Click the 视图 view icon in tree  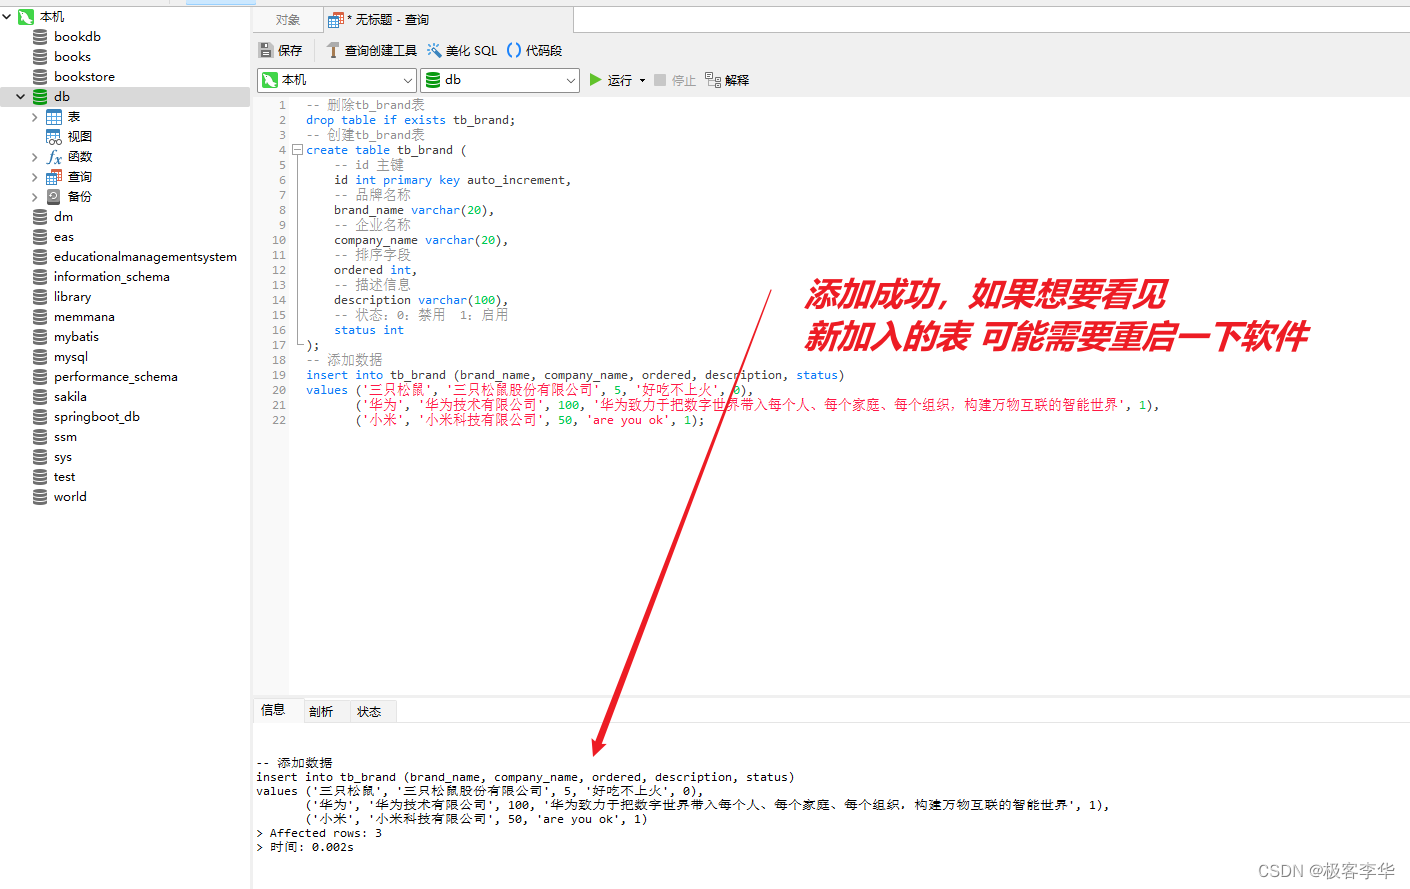[x=54, y=137]
